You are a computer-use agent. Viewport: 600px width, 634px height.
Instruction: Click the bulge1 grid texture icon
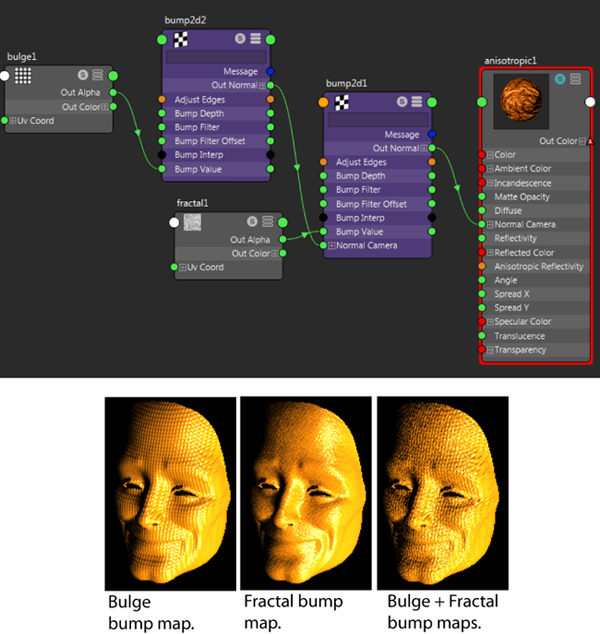23,76
